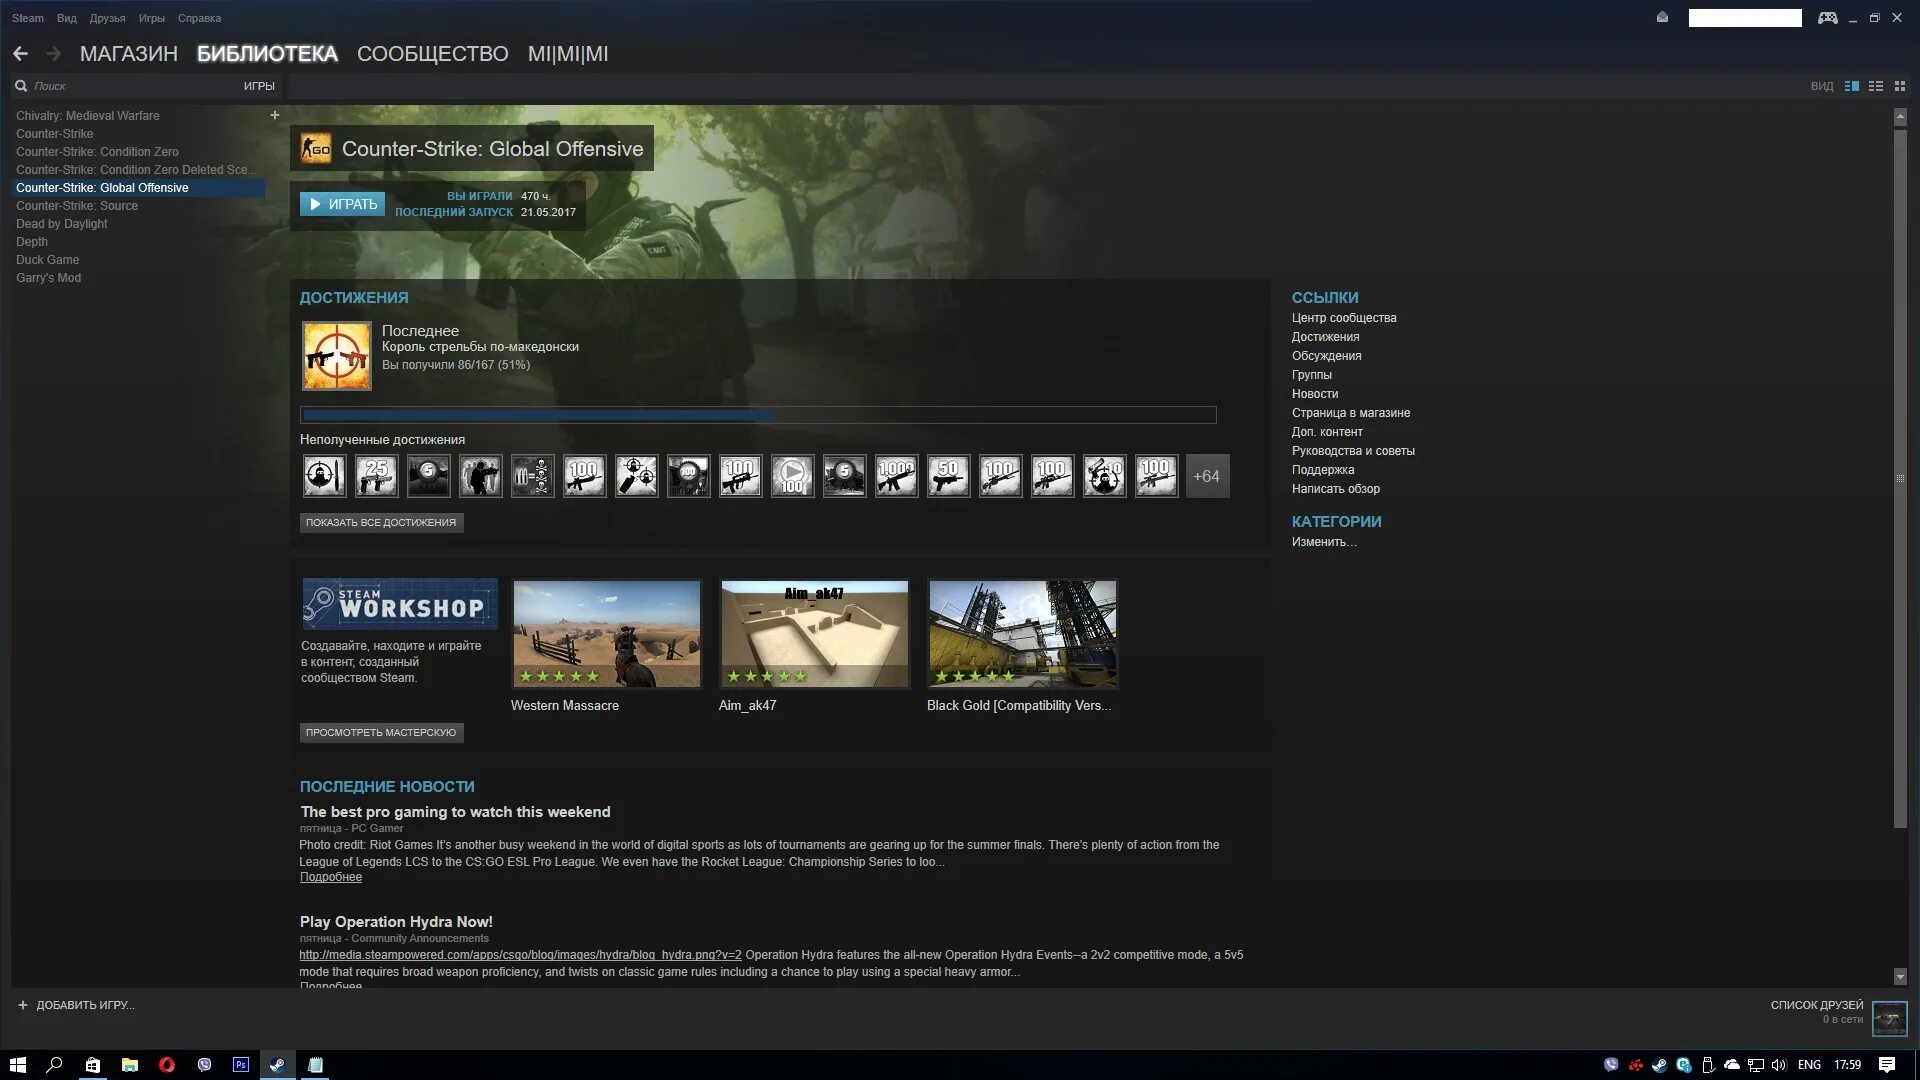Click ПОКАЗАТЬ ВСЕ ДОСТИЖЕНИЯ button
The image size is (1920, 1080).
[x=381, y=522]
